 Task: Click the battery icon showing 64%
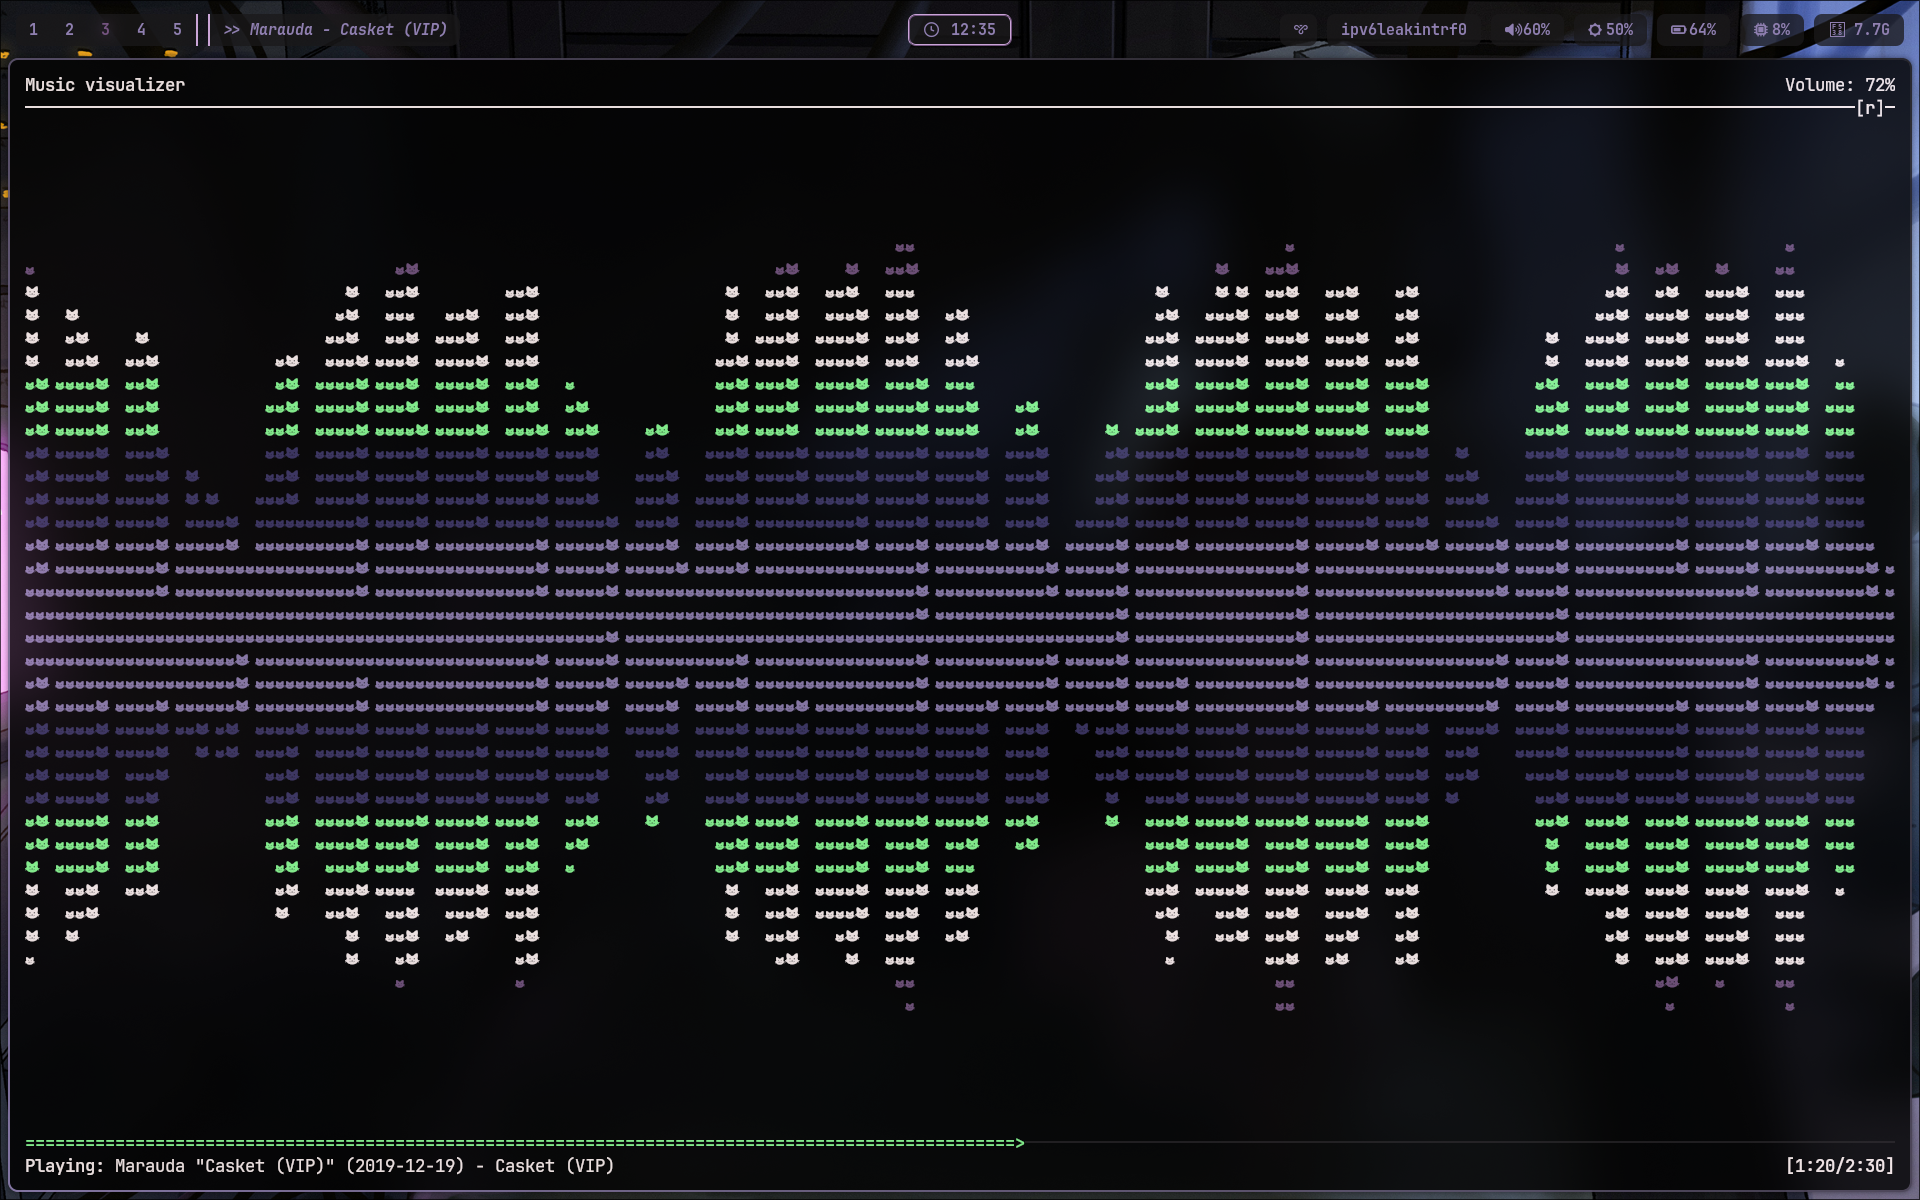(1678, 30)
